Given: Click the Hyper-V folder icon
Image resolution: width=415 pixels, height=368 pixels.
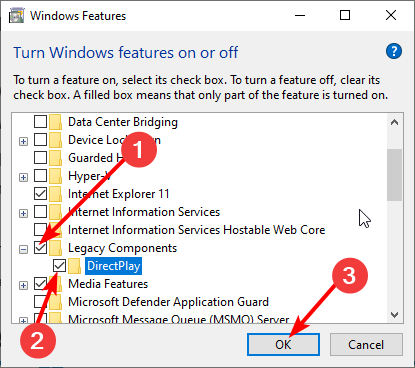Looking at the screenshot, I should pos(56,176).
